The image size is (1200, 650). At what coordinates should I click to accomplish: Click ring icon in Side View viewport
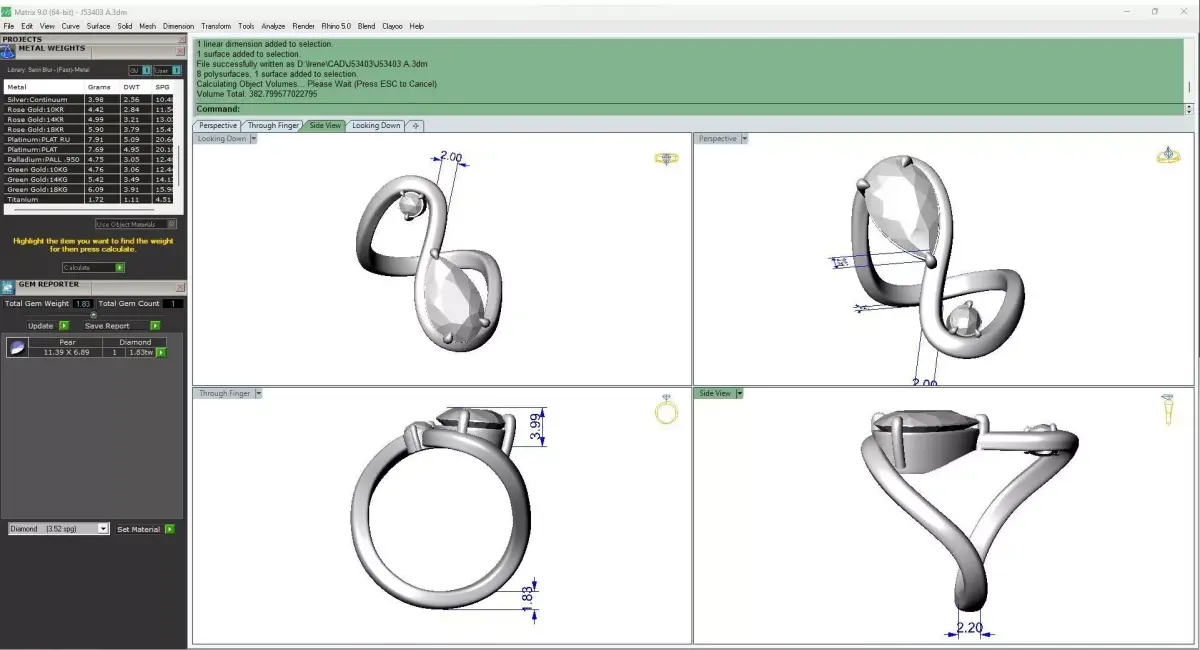pos(1169,410)
